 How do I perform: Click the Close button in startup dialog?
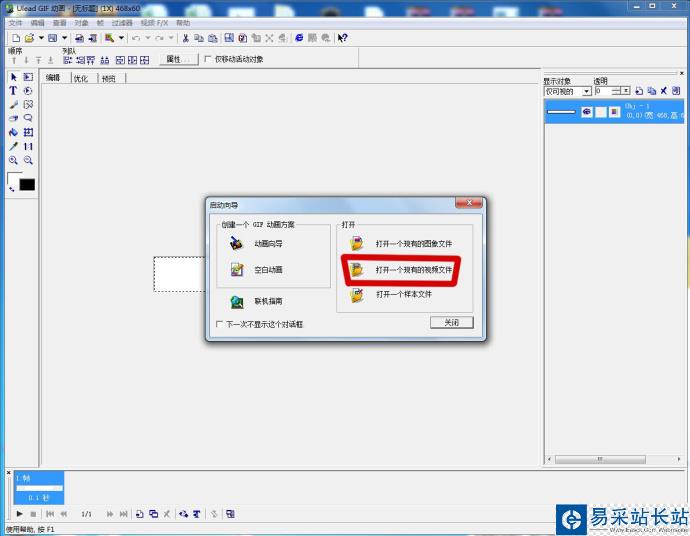452,323
